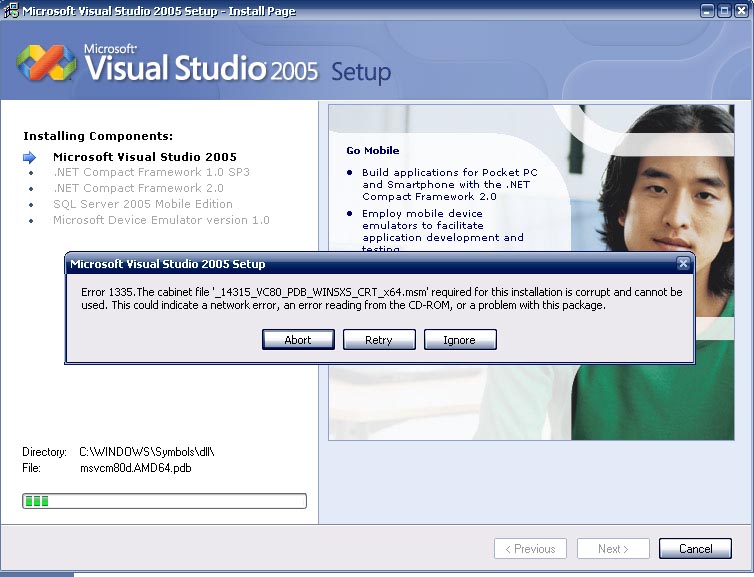Select .NET Compact Framework 1.0 SP3 item
Image resolution: width=754 pixels, height=577 pixels.
tap(151, 172)
